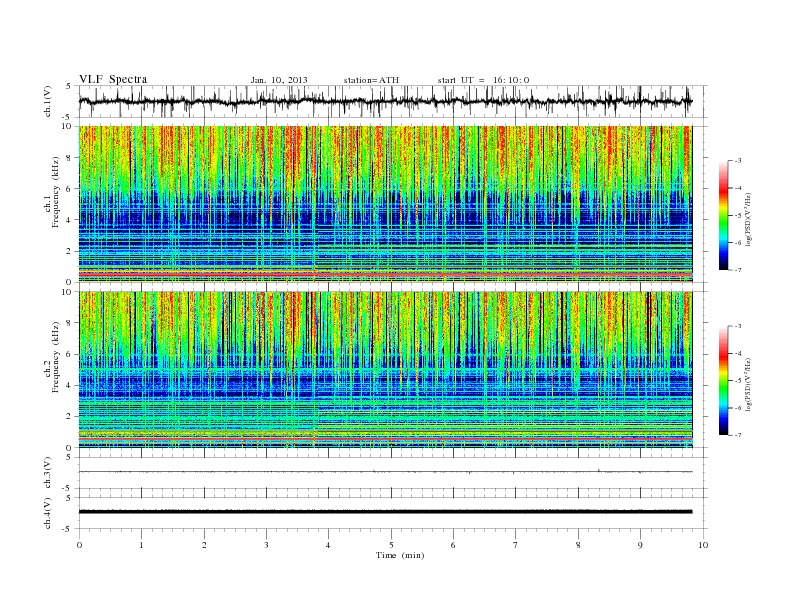Screen dimensions: 792x612
Task: Click the time axis tick label '8'
Action: tap(578, 545)
